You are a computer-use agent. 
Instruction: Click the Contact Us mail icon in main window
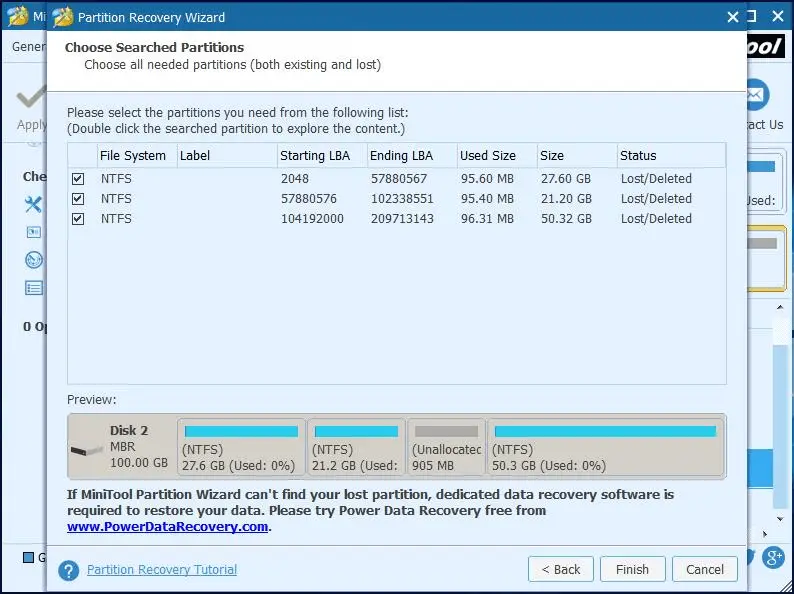[757, 95]
